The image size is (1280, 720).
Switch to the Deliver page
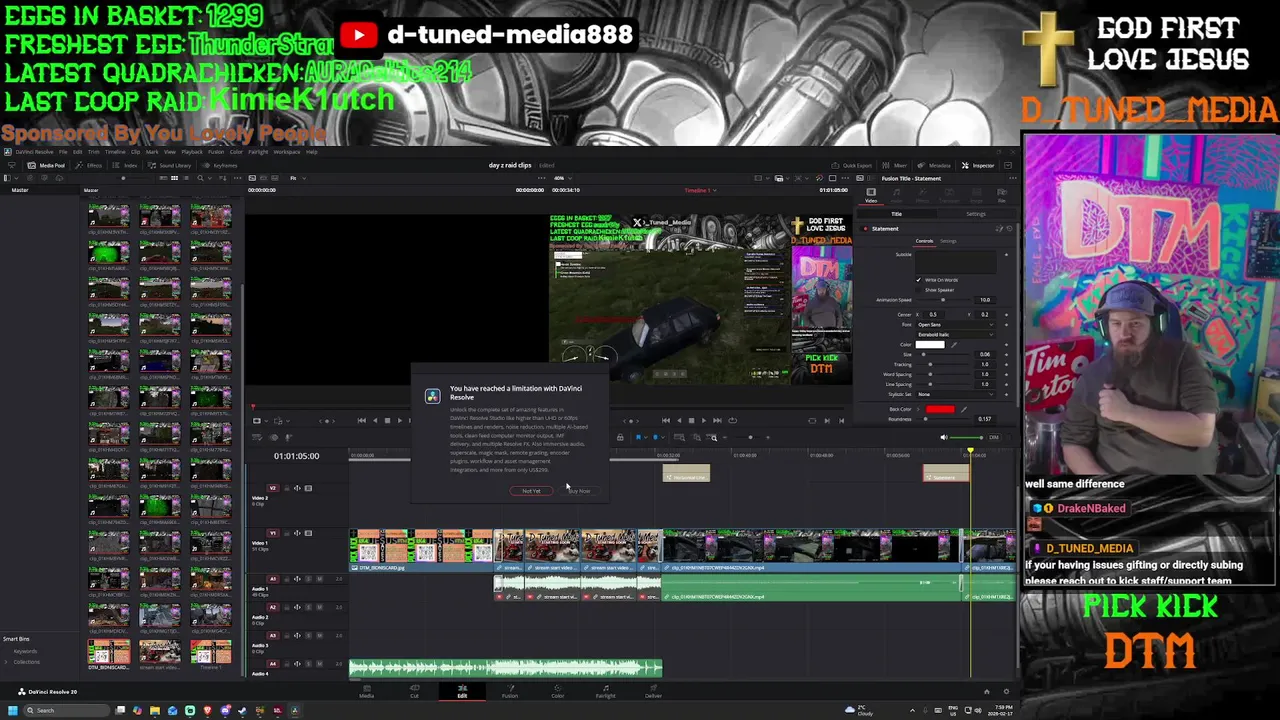click(653, 690)
